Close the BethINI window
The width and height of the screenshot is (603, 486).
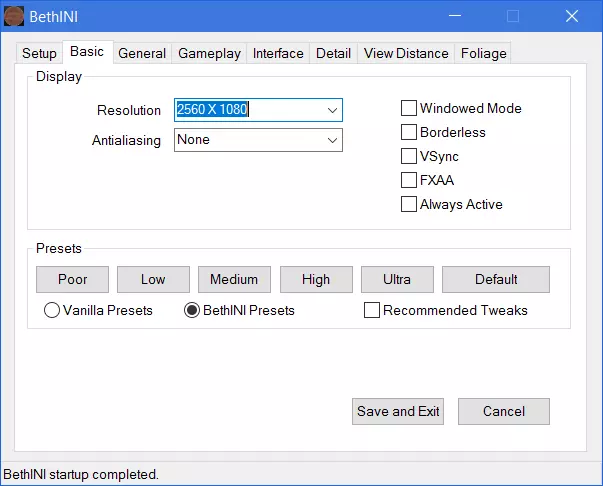click(x=572, y=16)
